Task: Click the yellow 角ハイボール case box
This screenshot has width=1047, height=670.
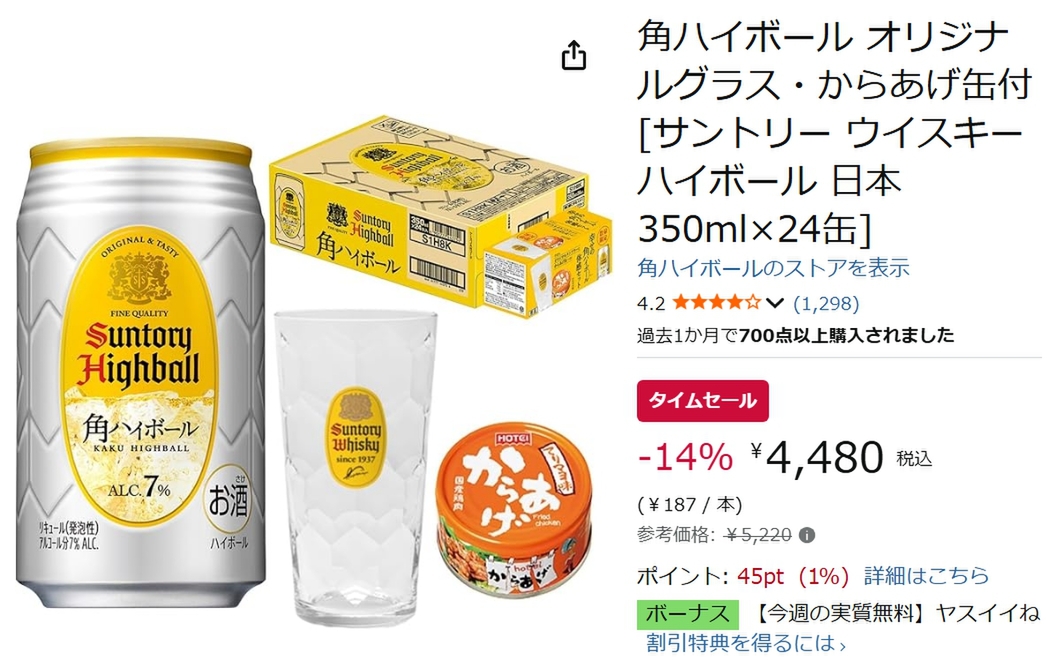Action: 440,214
